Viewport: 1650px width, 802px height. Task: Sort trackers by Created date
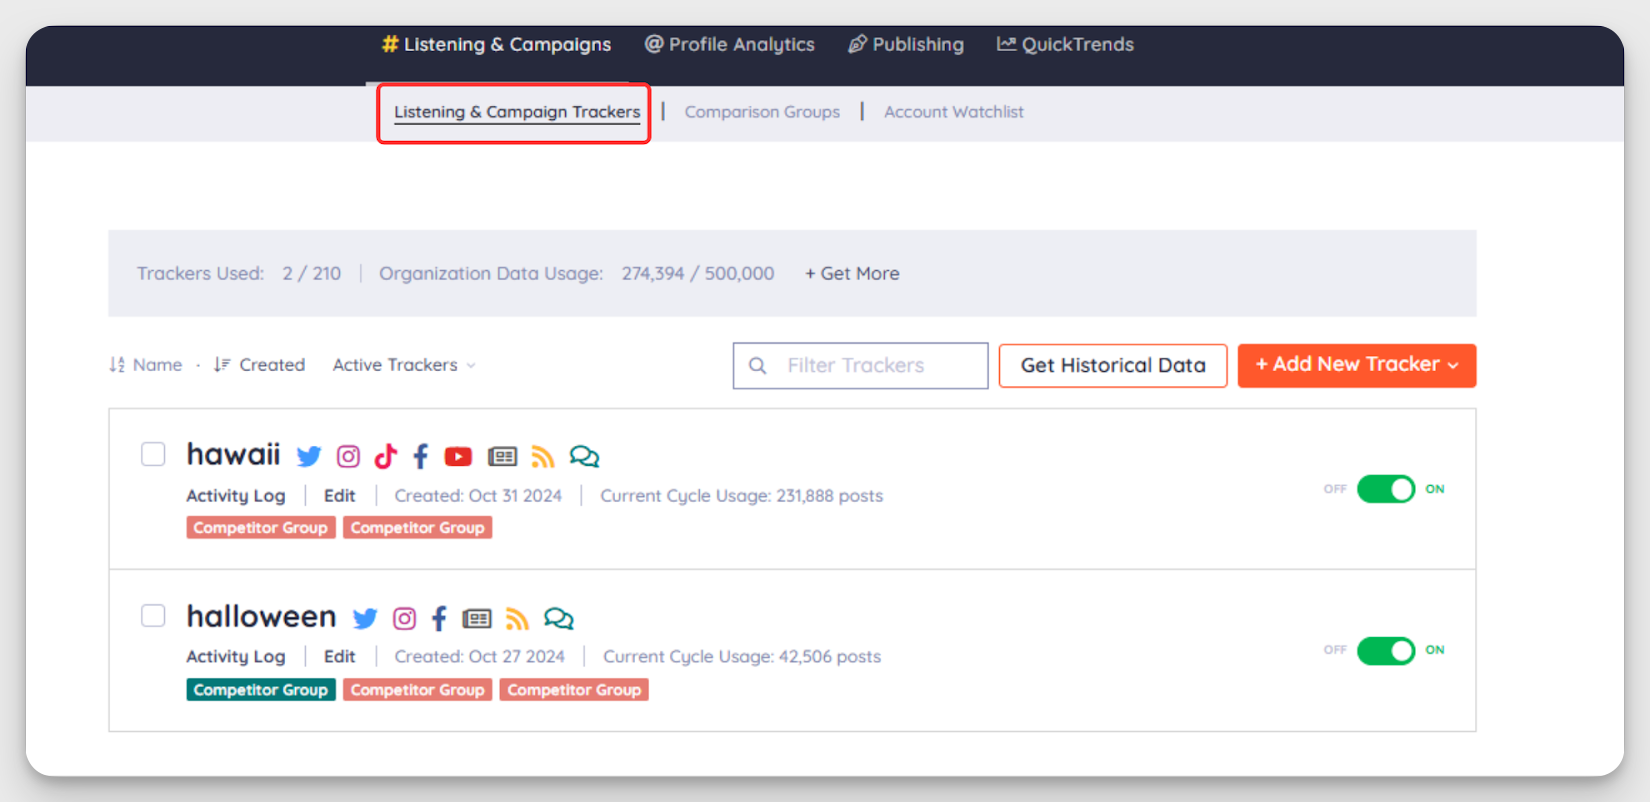(x=259, y=365)
